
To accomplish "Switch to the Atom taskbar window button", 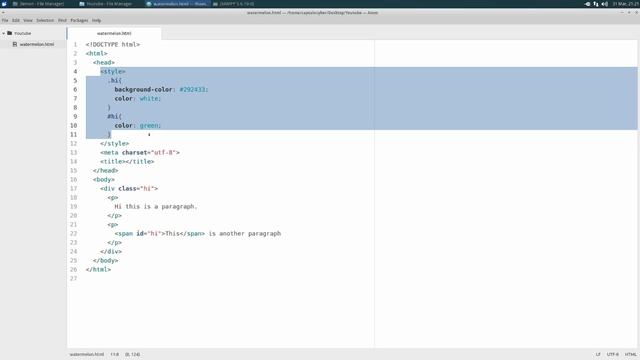I will tap(177, 4).
